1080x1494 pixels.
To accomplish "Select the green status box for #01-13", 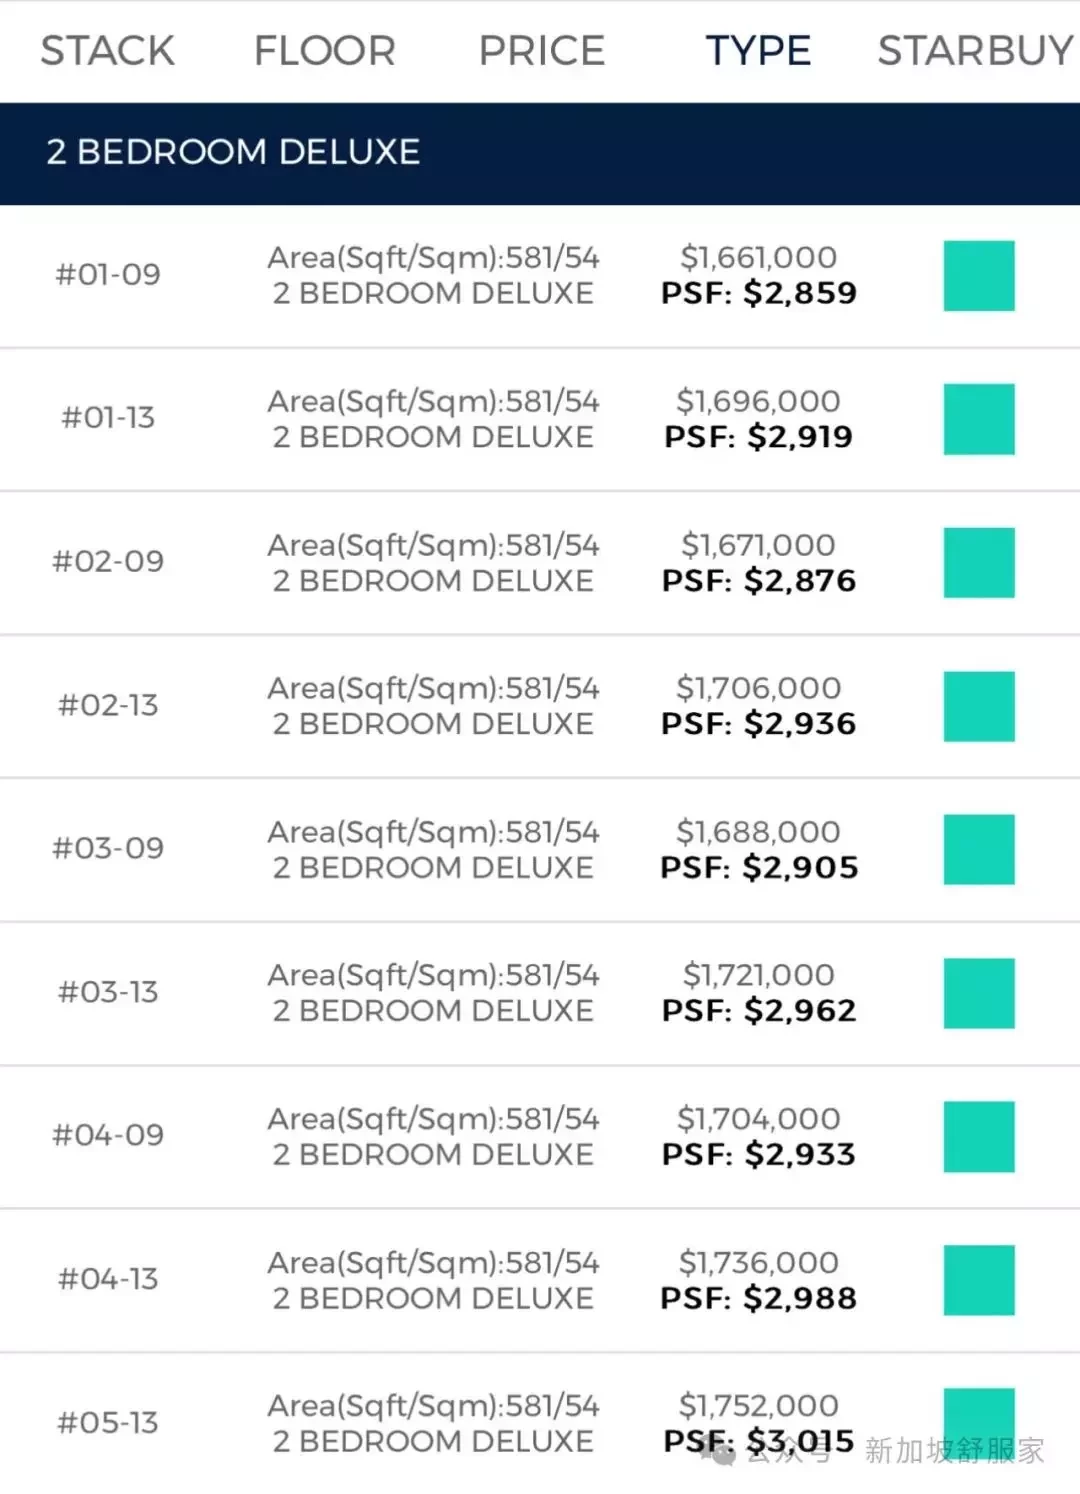I will click(x=979, y=419).
